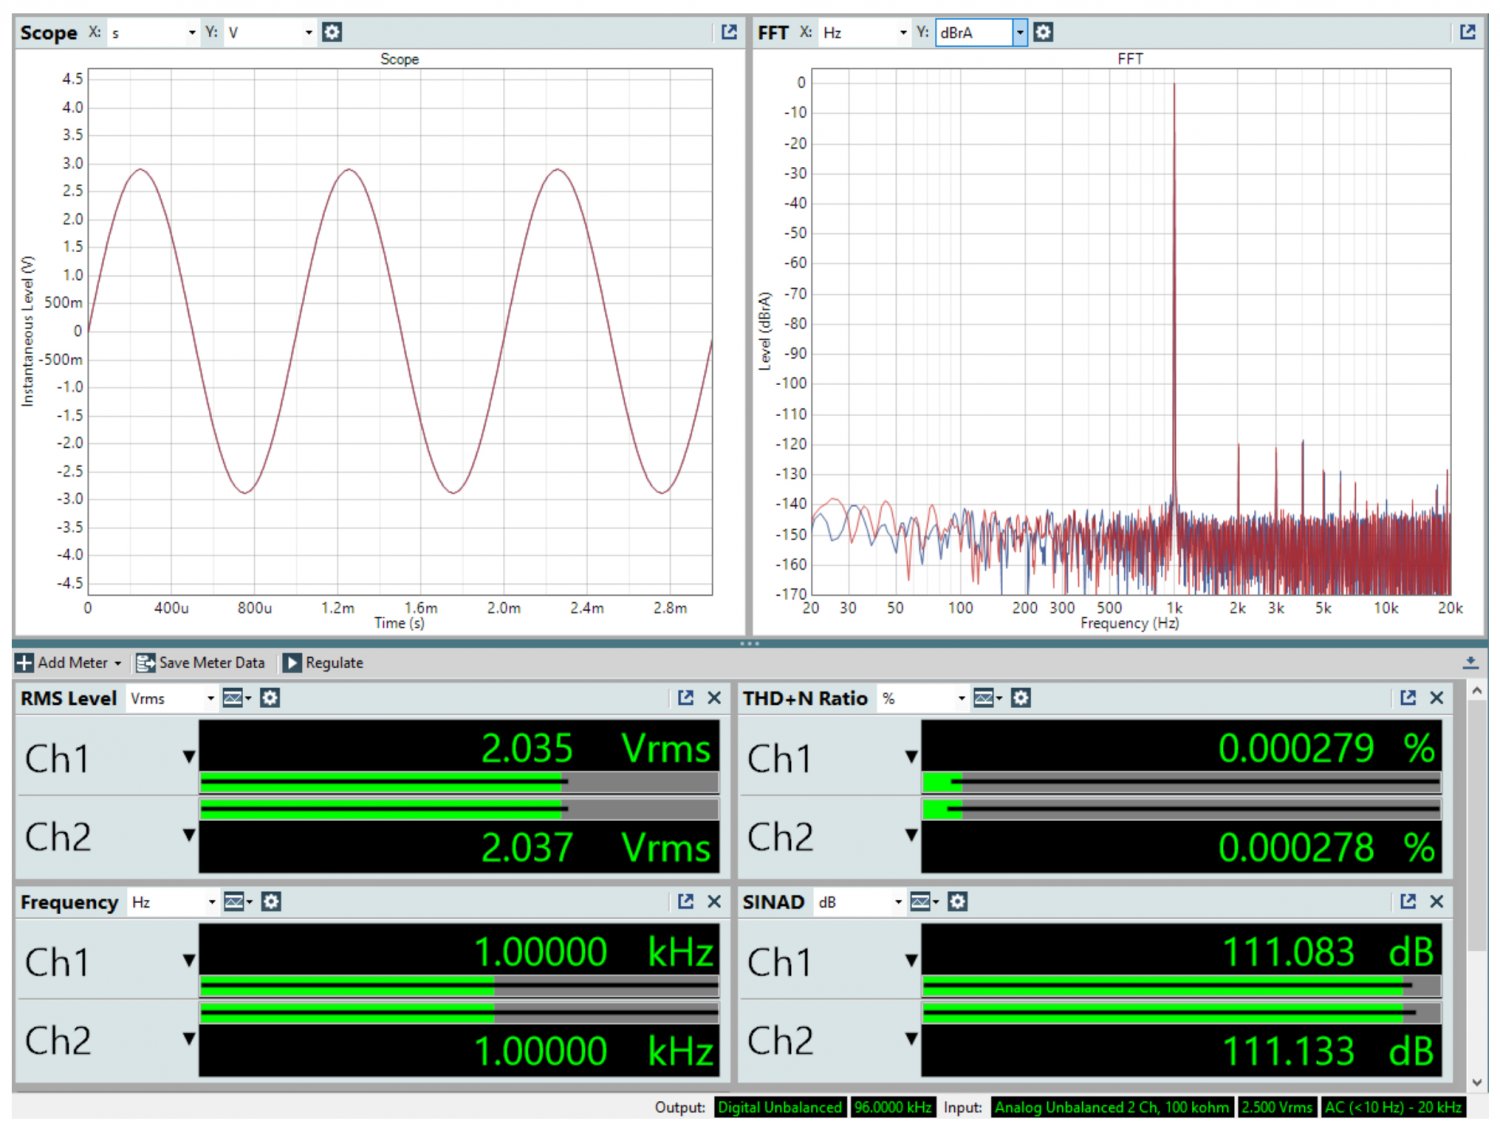Expand SINAD Ch1 channel arrow
Viewport: 1500px width, 1135px height.
click(x=911, y=961)
